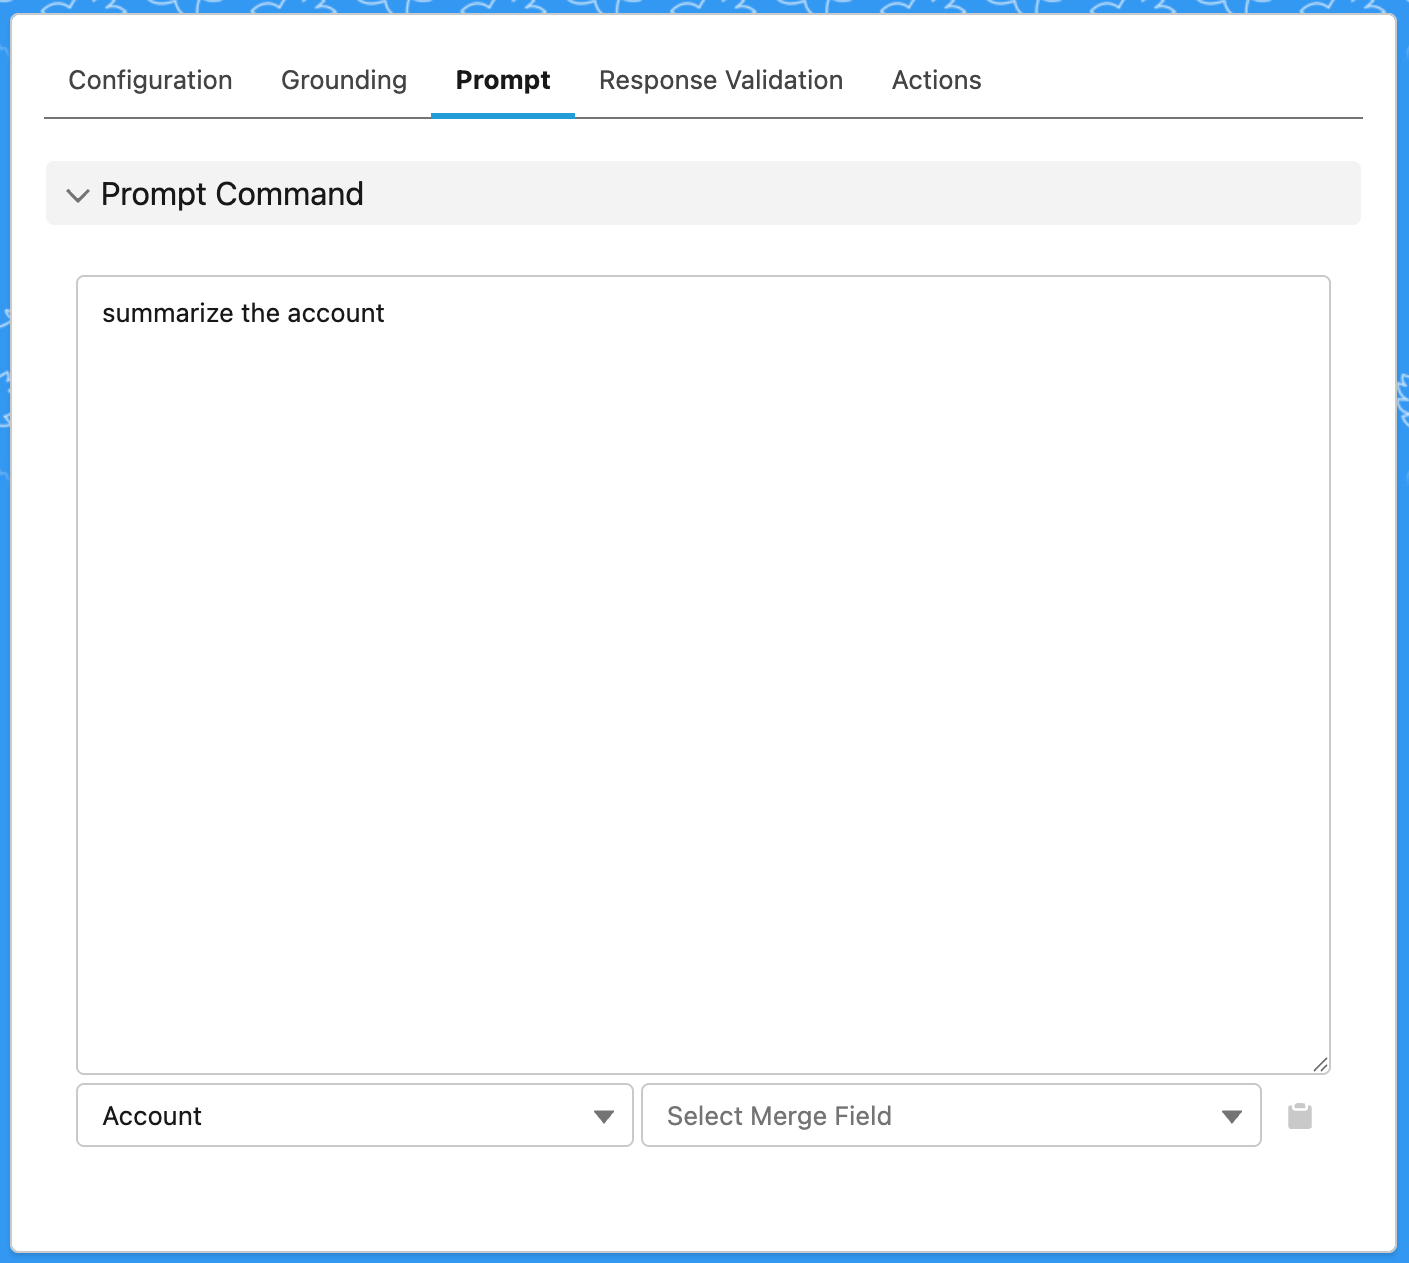Collapse the Prompt Command section chevron

pyautogui.click(x=77, y=195)
